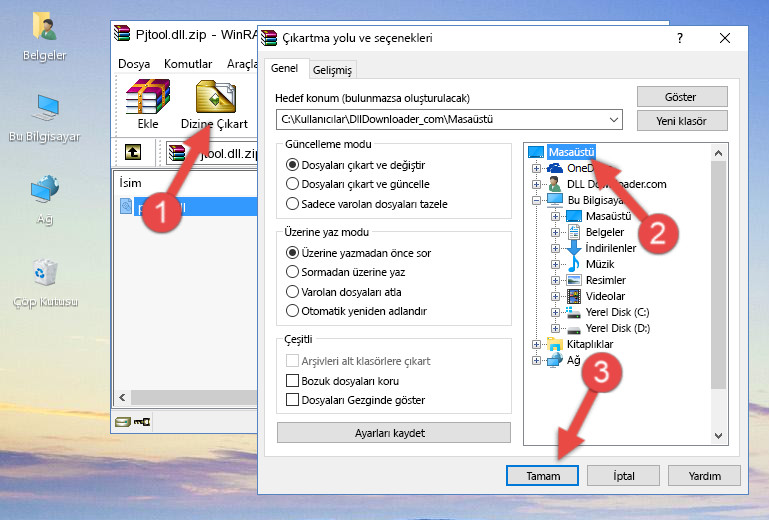Select Yerel Disk (C:) drive icon
Viewport: 769px width, 520px height.
tap(573, 312)
